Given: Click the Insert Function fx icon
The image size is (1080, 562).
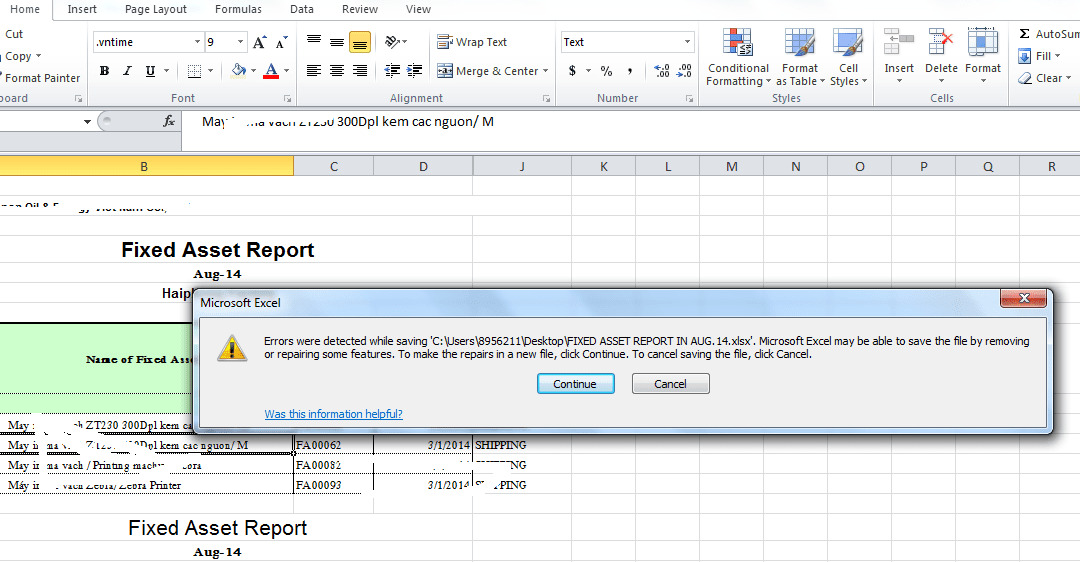Looking at the screenshot, I should coord(169,122).
